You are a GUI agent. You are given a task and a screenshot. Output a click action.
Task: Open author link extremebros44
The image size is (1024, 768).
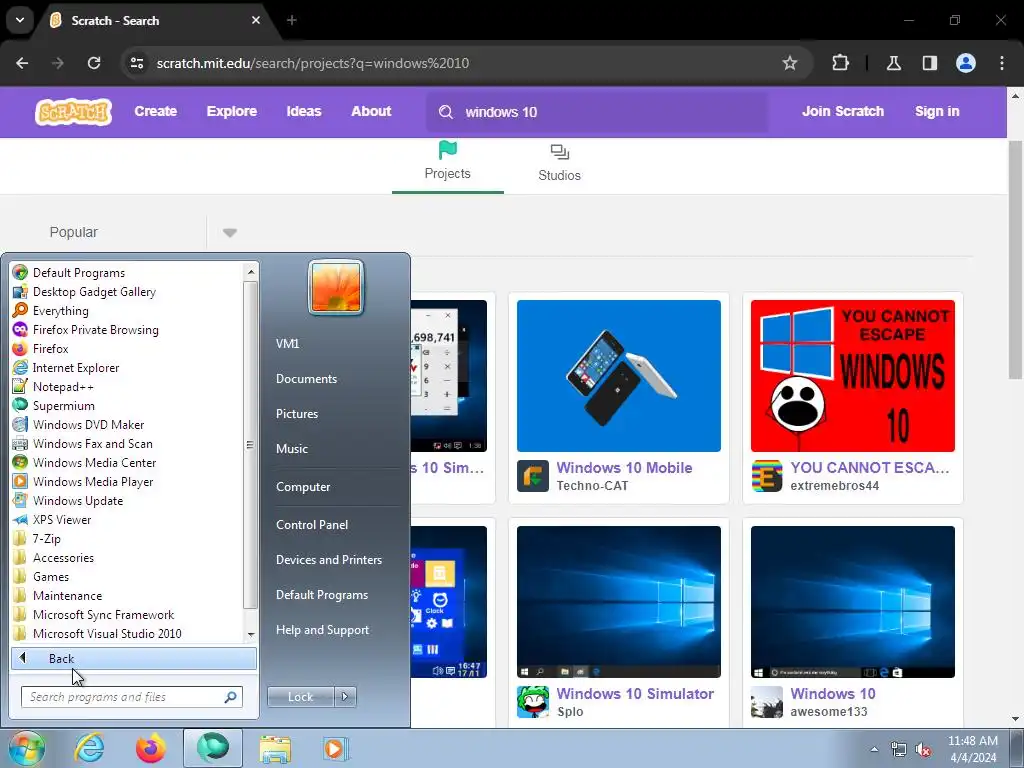click(834, 486)
